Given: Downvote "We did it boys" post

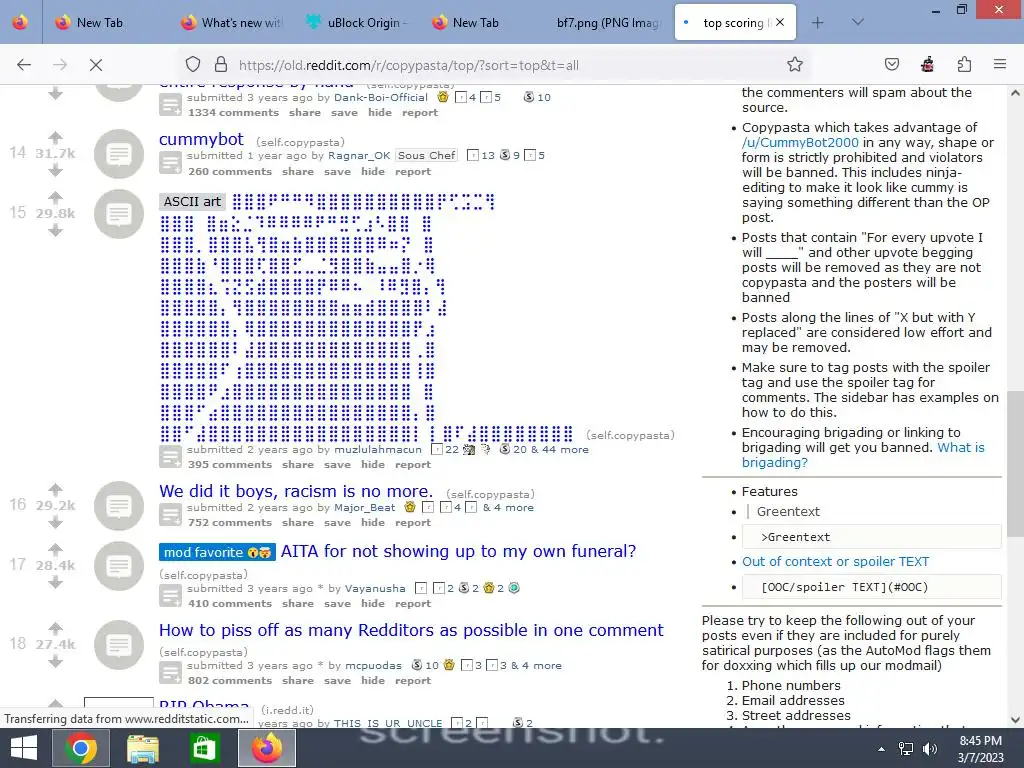Looking at the screenshot, I should 56,522.
